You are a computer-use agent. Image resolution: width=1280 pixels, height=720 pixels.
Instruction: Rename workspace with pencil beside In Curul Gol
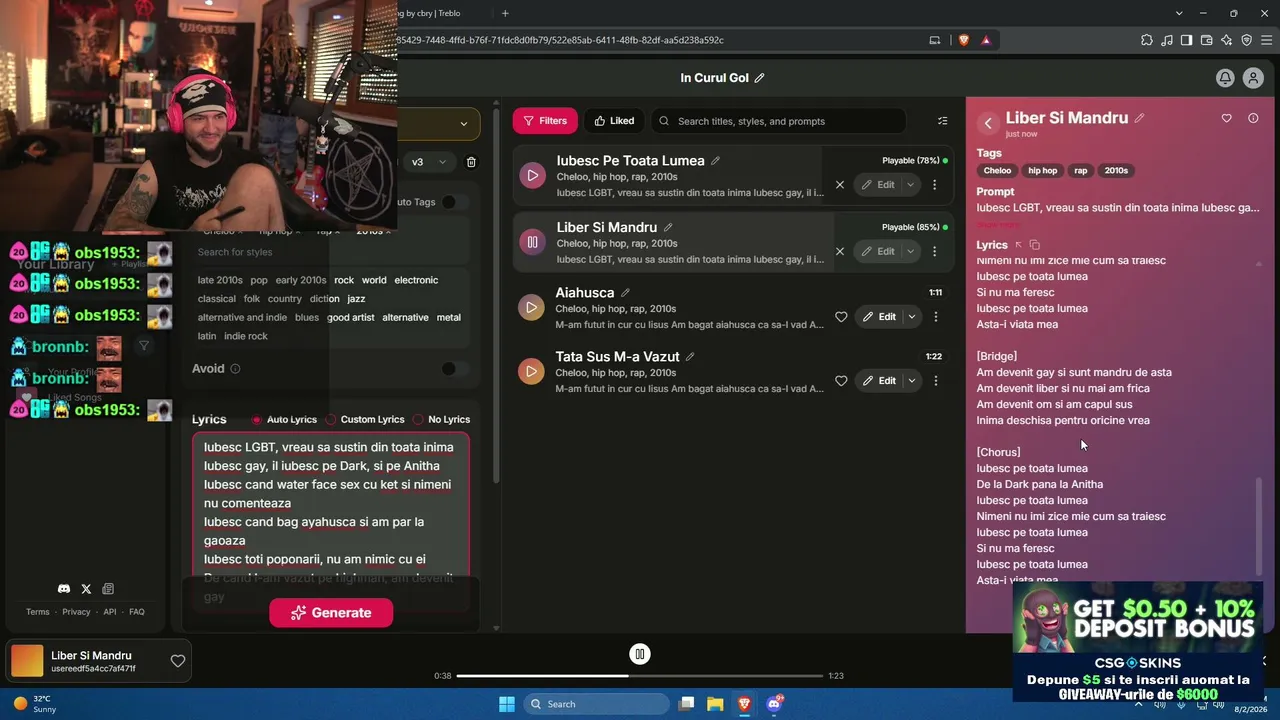(760, 78)
